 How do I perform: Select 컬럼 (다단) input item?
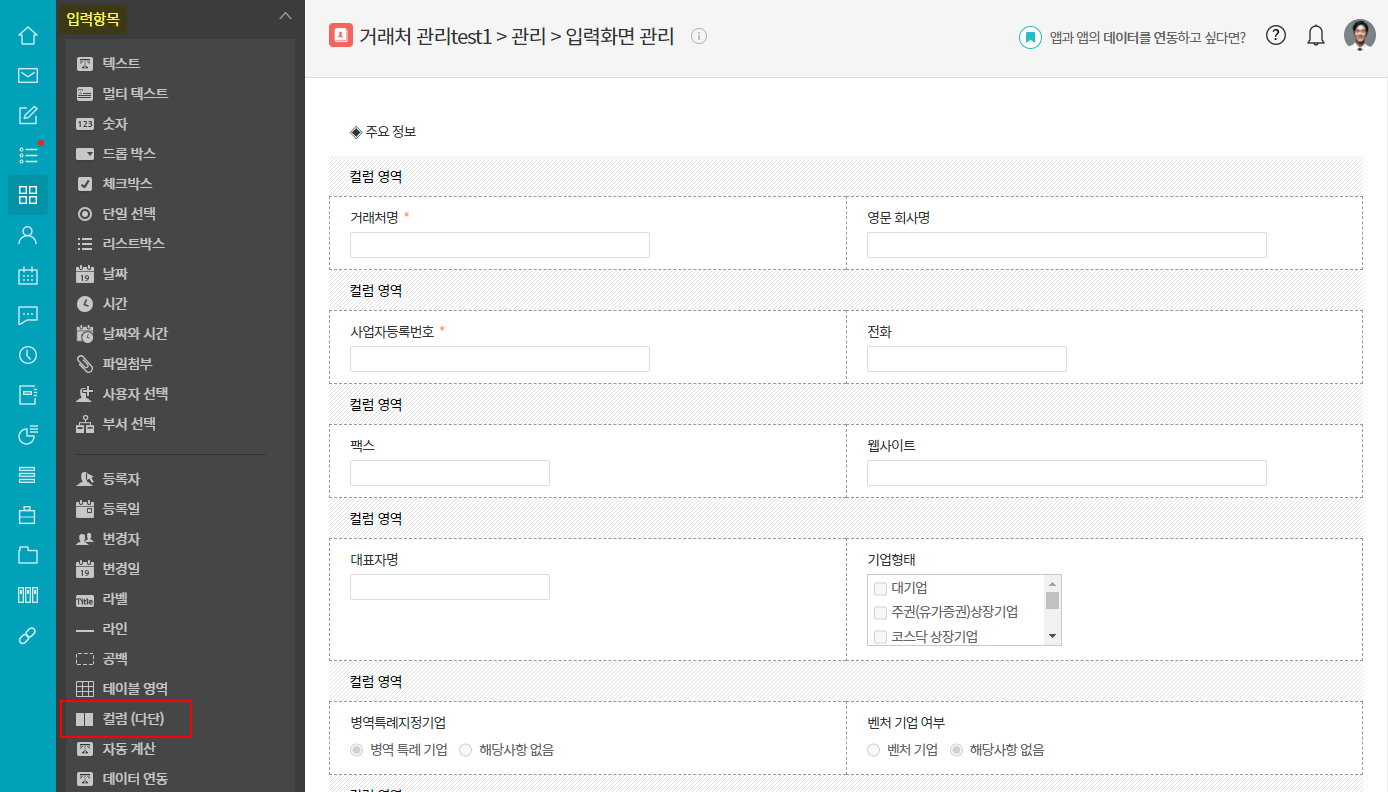pos(132,719)
